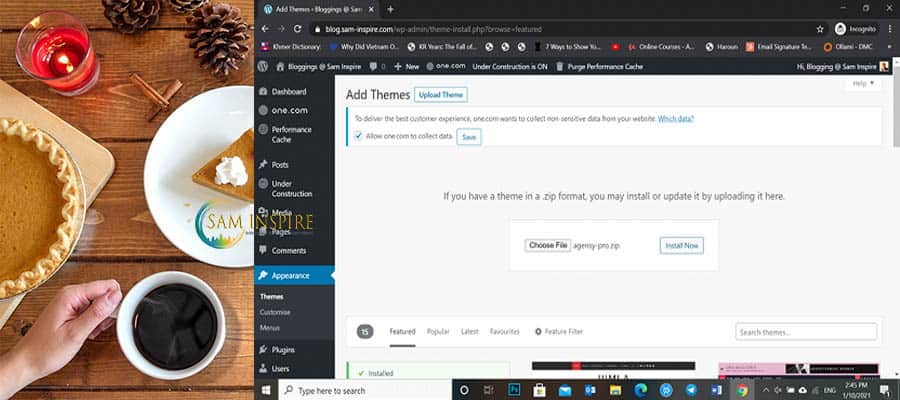Viewport: 900px width, 400px height.
Task: Click the Choose File button
Action: 548,245
